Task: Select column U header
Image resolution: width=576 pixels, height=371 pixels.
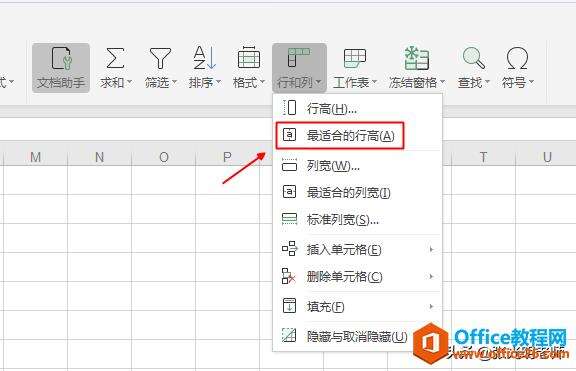Action: pos(547,157)
